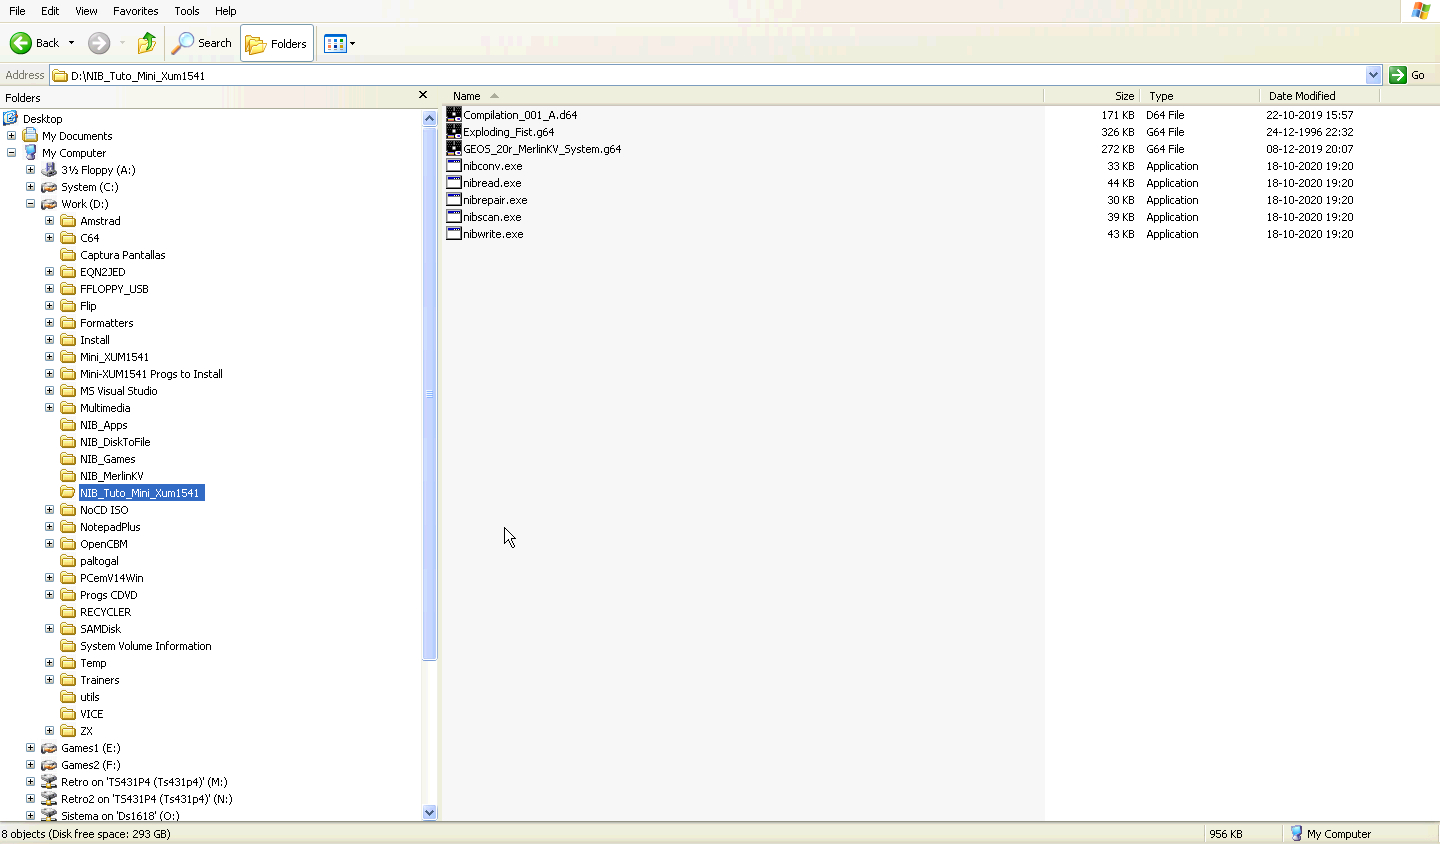Screen dimensions: 1440x844
Task: Collapse My Computer tree node
Action: click(11, 152)
